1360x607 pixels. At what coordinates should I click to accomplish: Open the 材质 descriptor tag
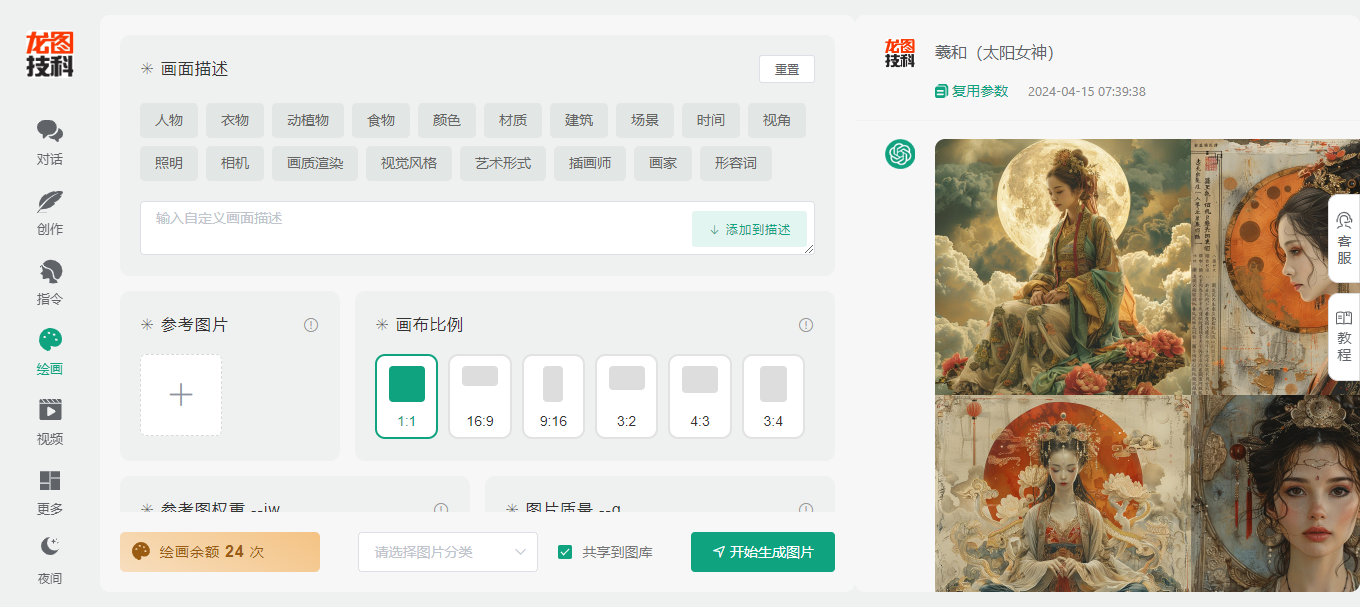click(513, 120)
